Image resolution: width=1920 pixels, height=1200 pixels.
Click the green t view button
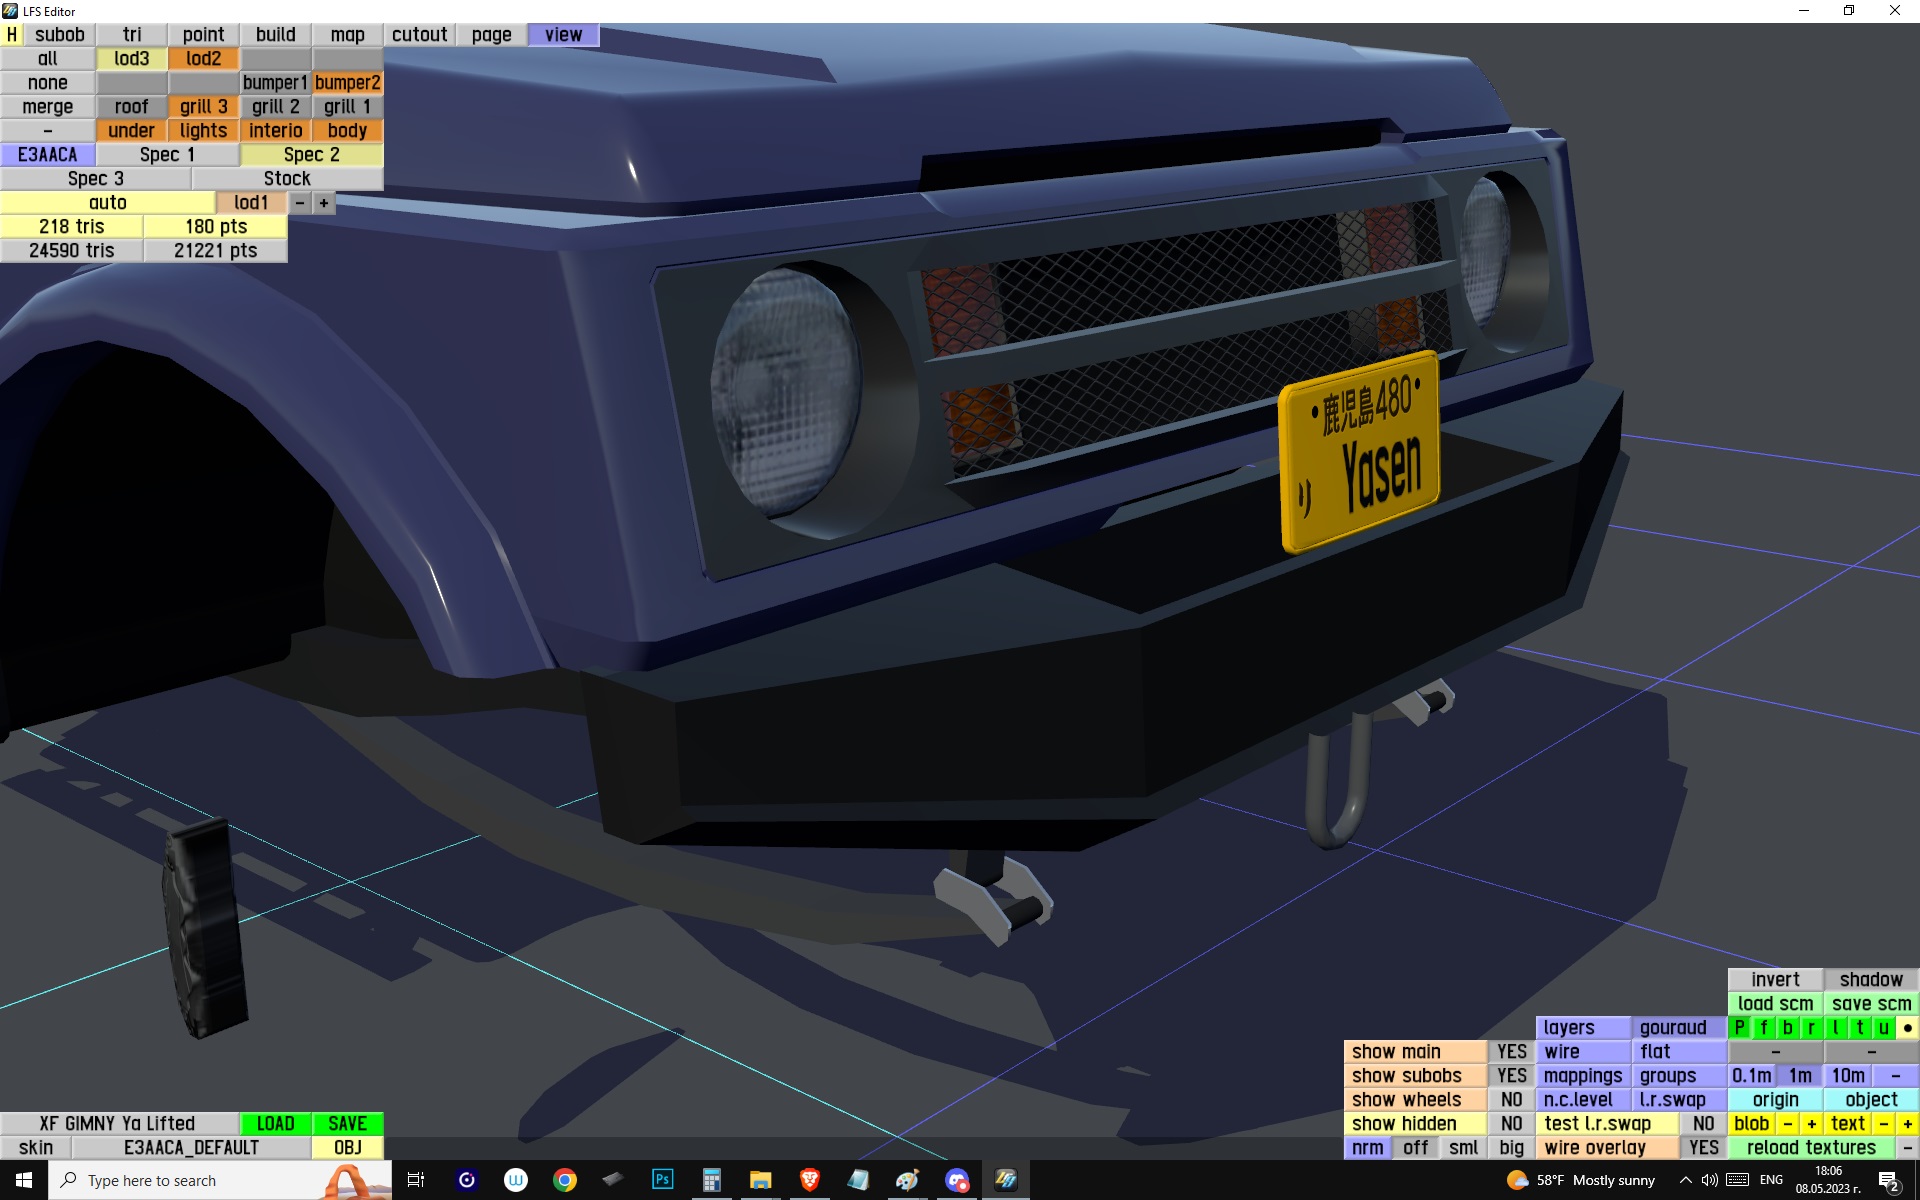pos(1860,1027)
